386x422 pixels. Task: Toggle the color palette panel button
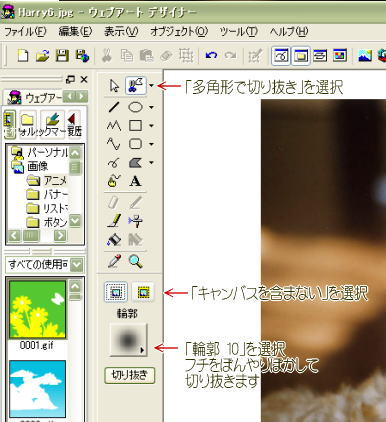[340, 56]
